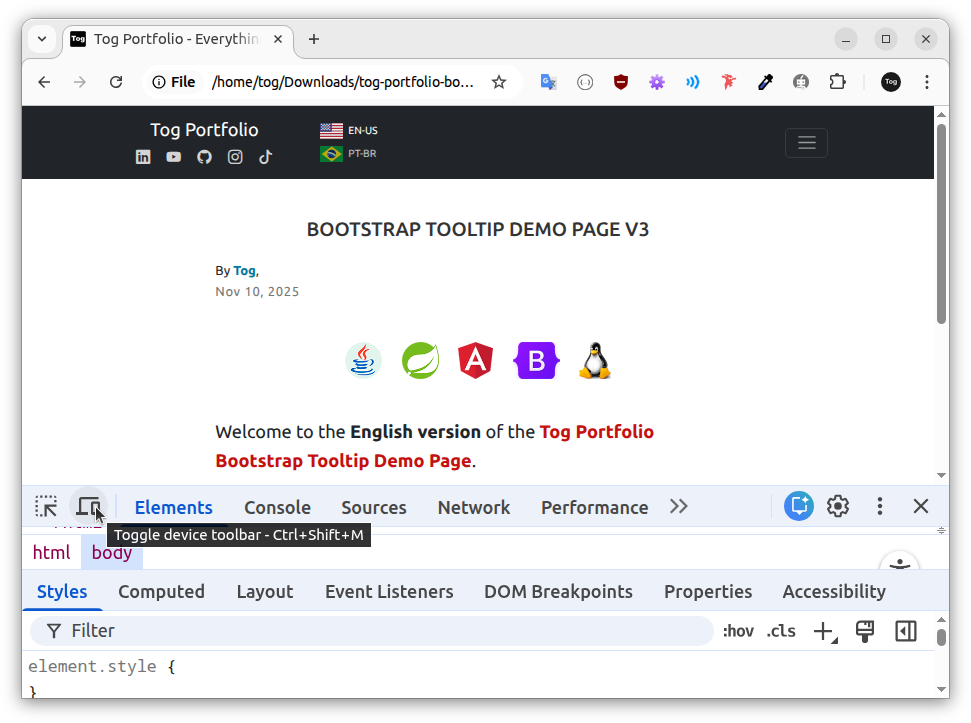This screenshot has width=971, height=723.
Task: Open the DevTools AI assistance button
Action: point(799,506)
